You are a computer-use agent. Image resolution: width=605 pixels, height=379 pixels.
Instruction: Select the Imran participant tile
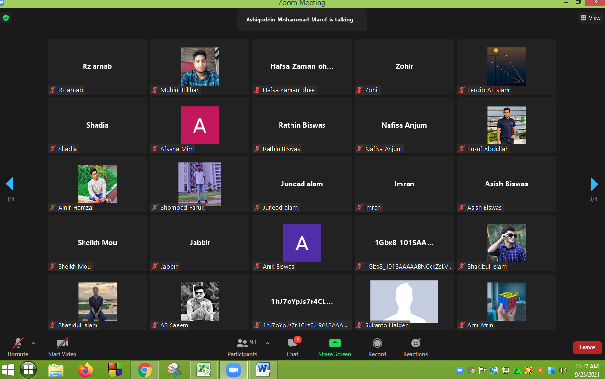point(404,184)
